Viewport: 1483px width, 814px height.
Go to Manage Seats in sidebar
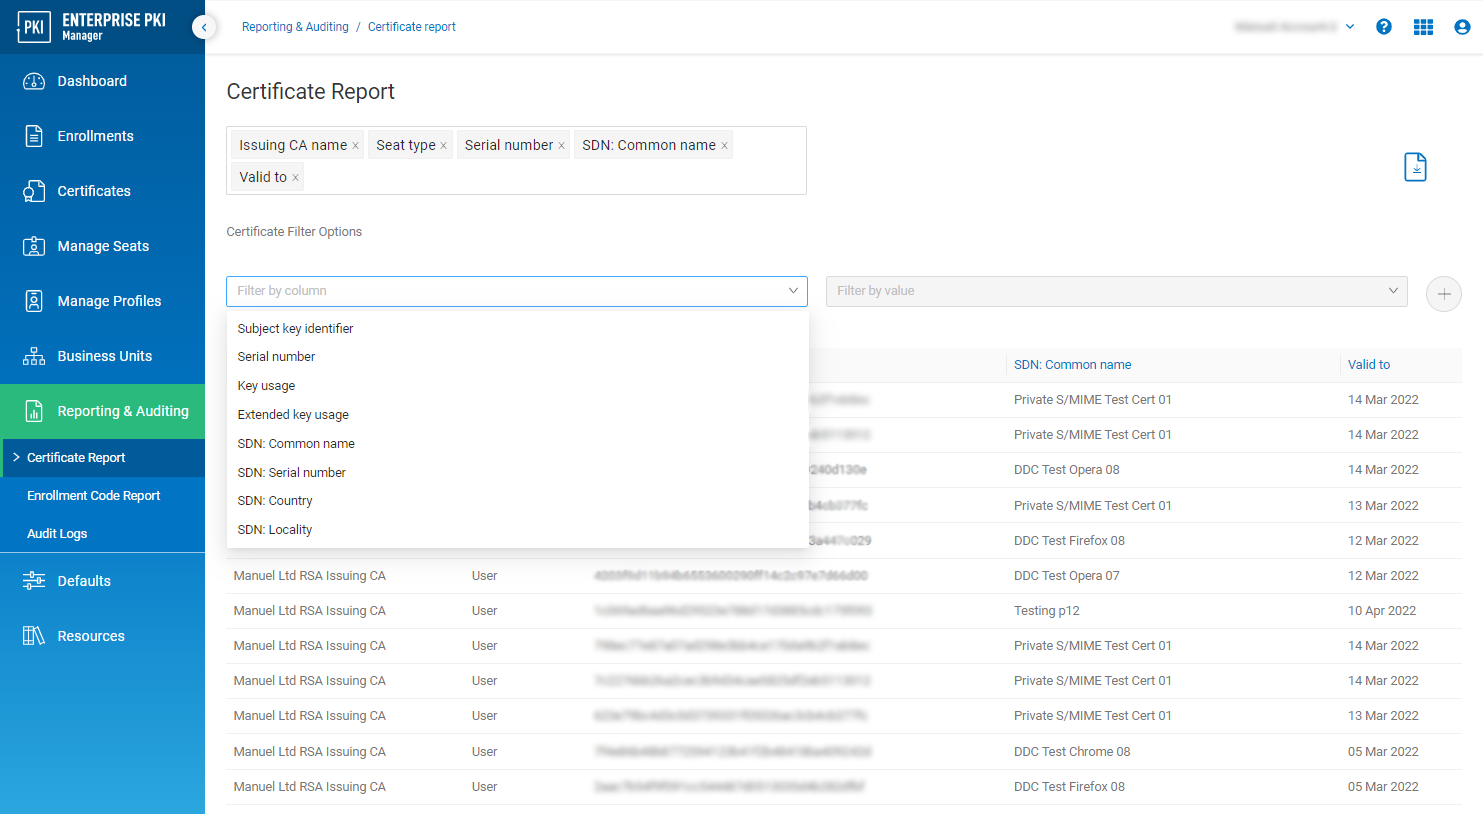pyautogui.click(x=103, y=246)
